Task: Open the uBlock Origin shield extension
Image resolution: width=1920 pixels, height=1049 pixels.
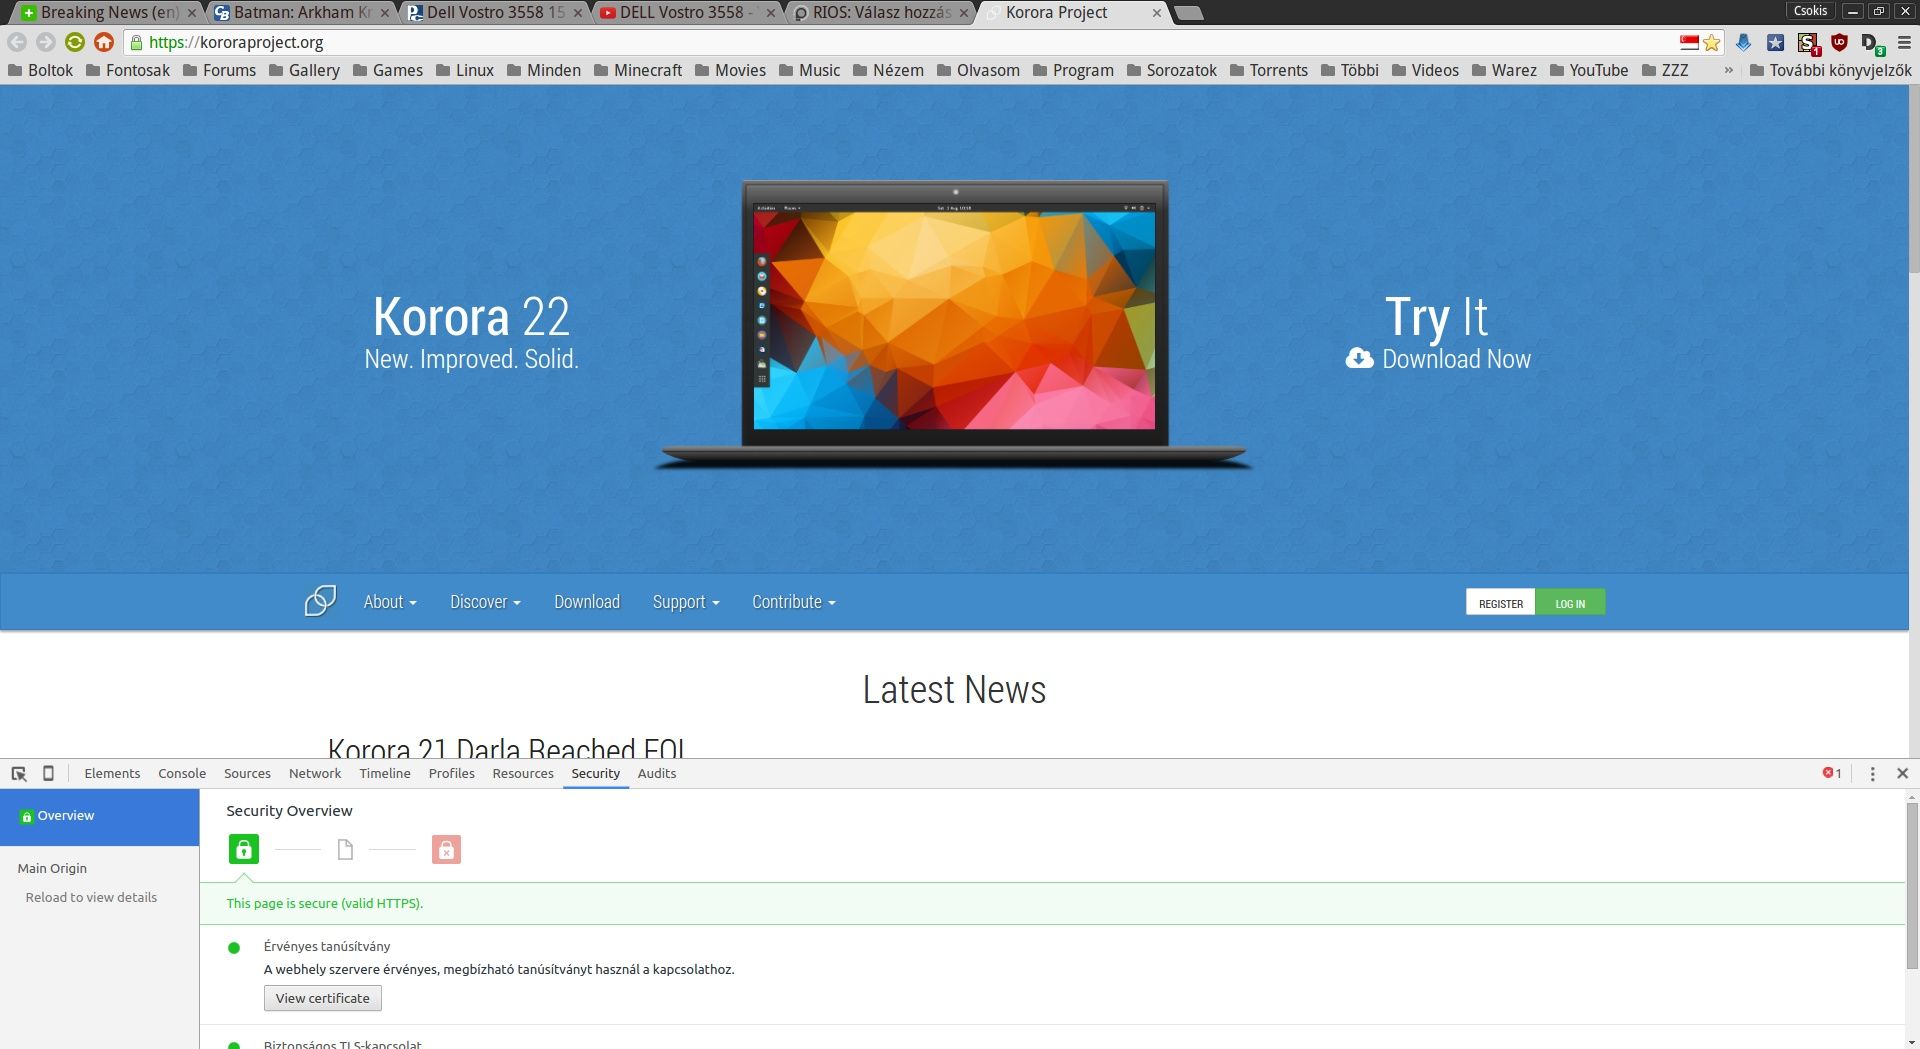Action: tap(1839, 43)
